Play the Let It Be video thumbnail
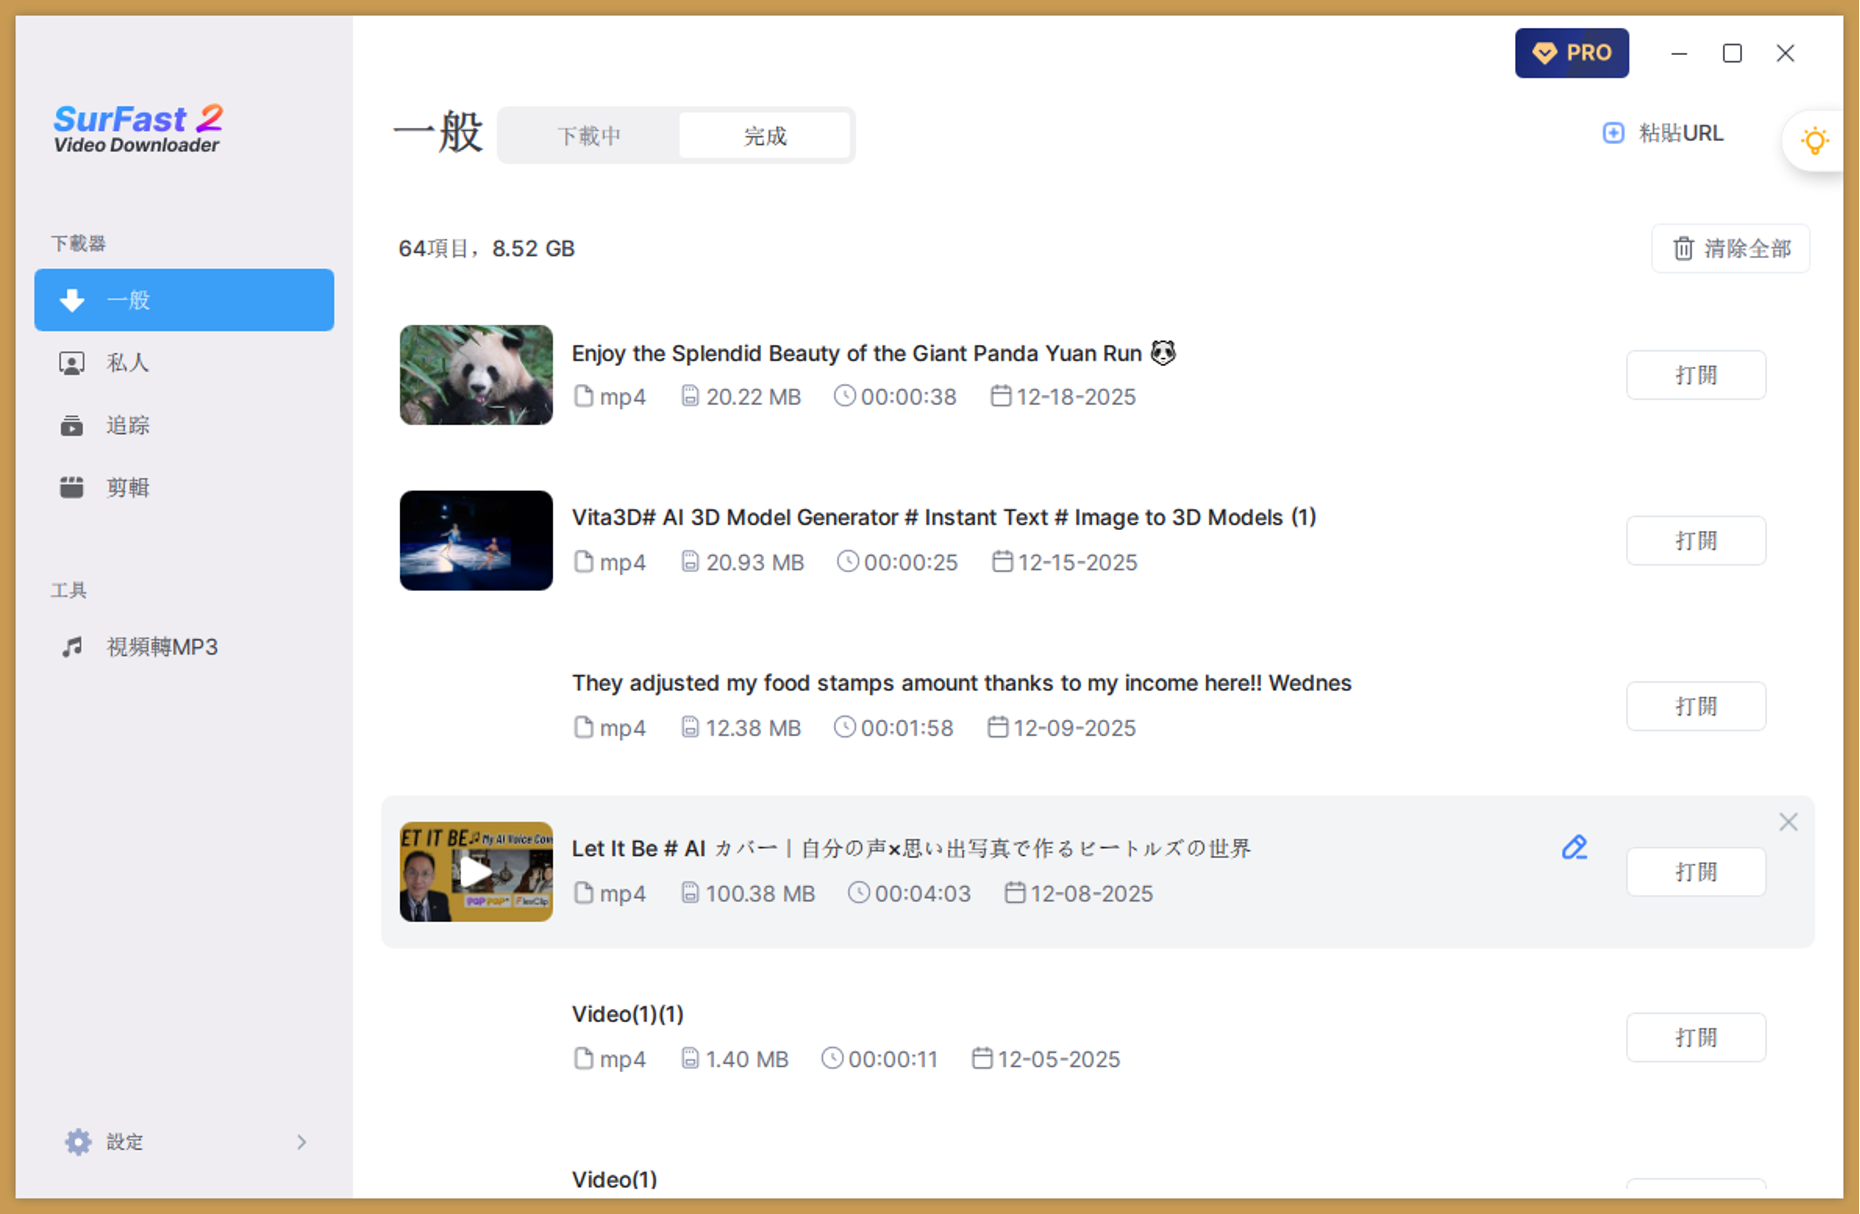Screen dimensions: 1860x1214 476,872
